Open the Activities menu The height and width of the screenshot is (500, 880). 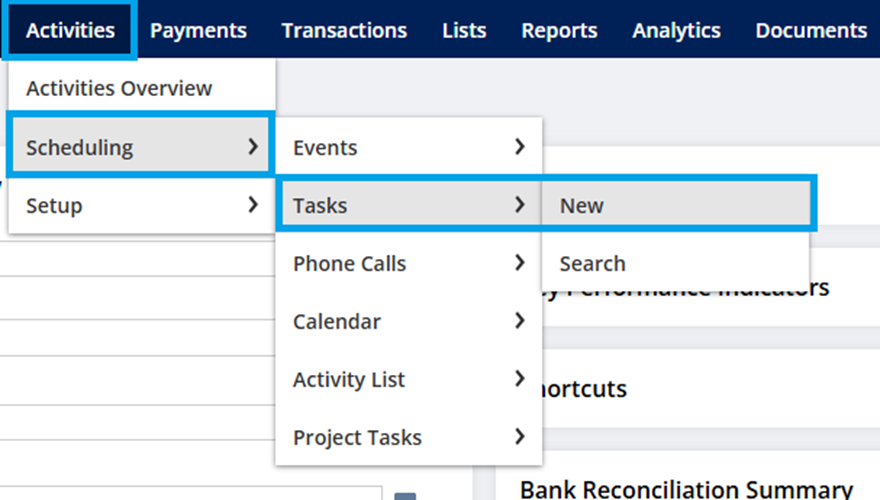70,30
